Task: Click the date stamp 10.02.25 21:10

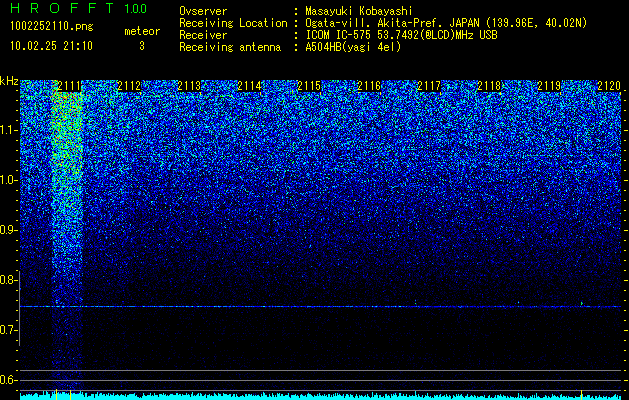Action: click(x=51, y=46)
